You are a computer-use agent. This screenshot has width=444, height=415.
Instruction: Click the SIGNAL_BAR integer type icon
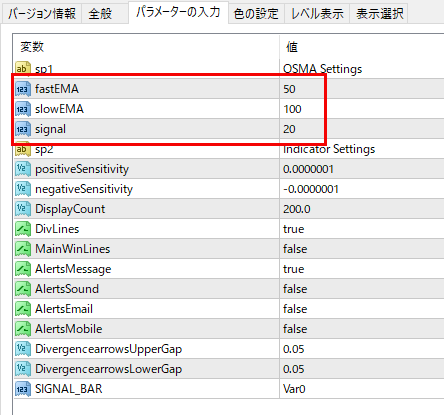pos(23,389)
